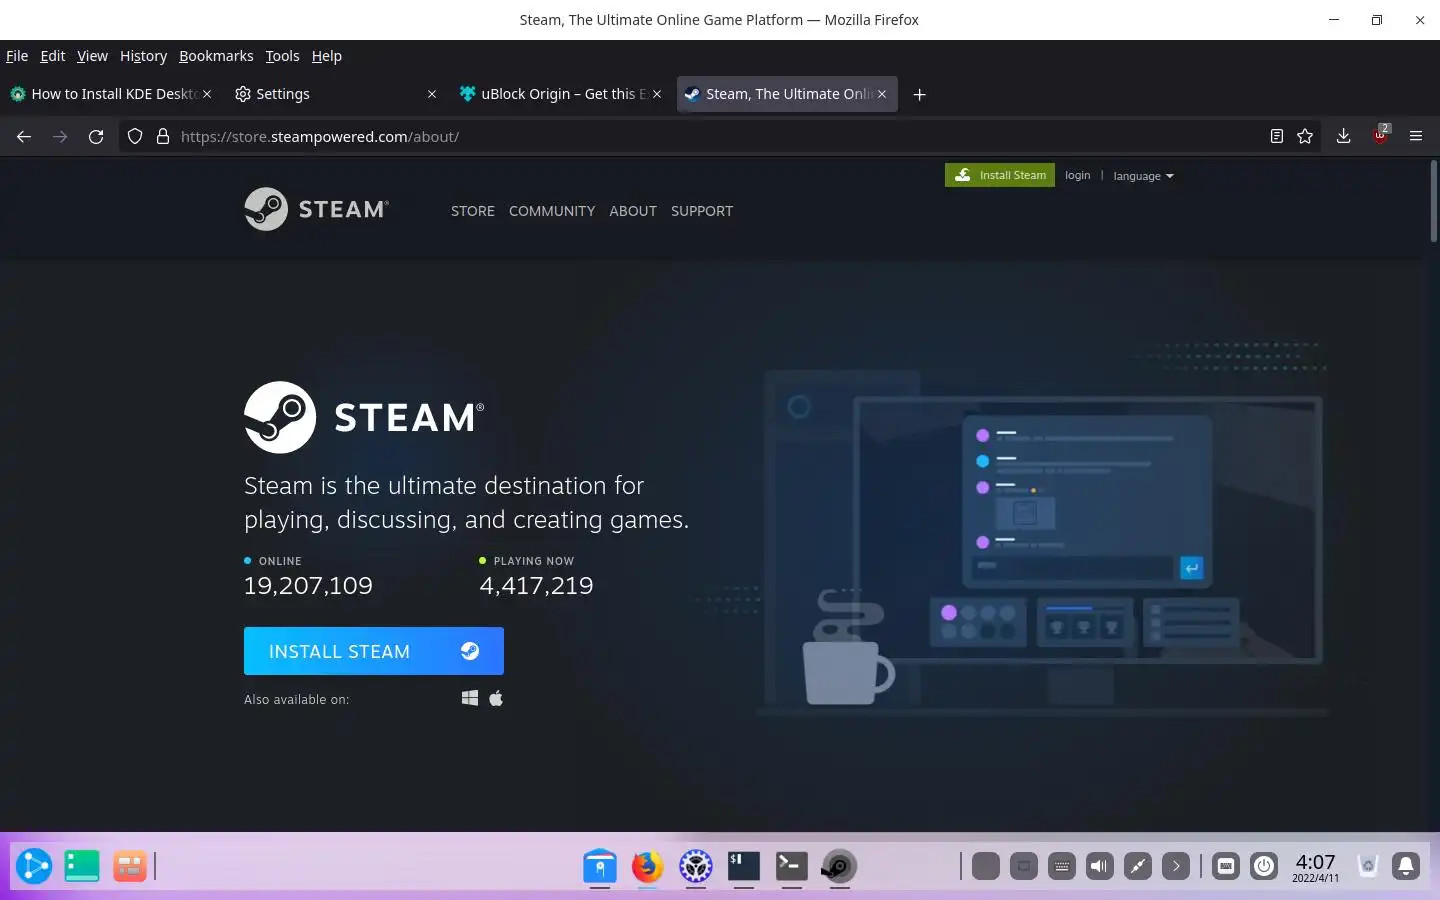Click the Steam logo in the site header
The width and height of the screenshot is (1440, 900).
pyautogui.click(x=317, y=209)
